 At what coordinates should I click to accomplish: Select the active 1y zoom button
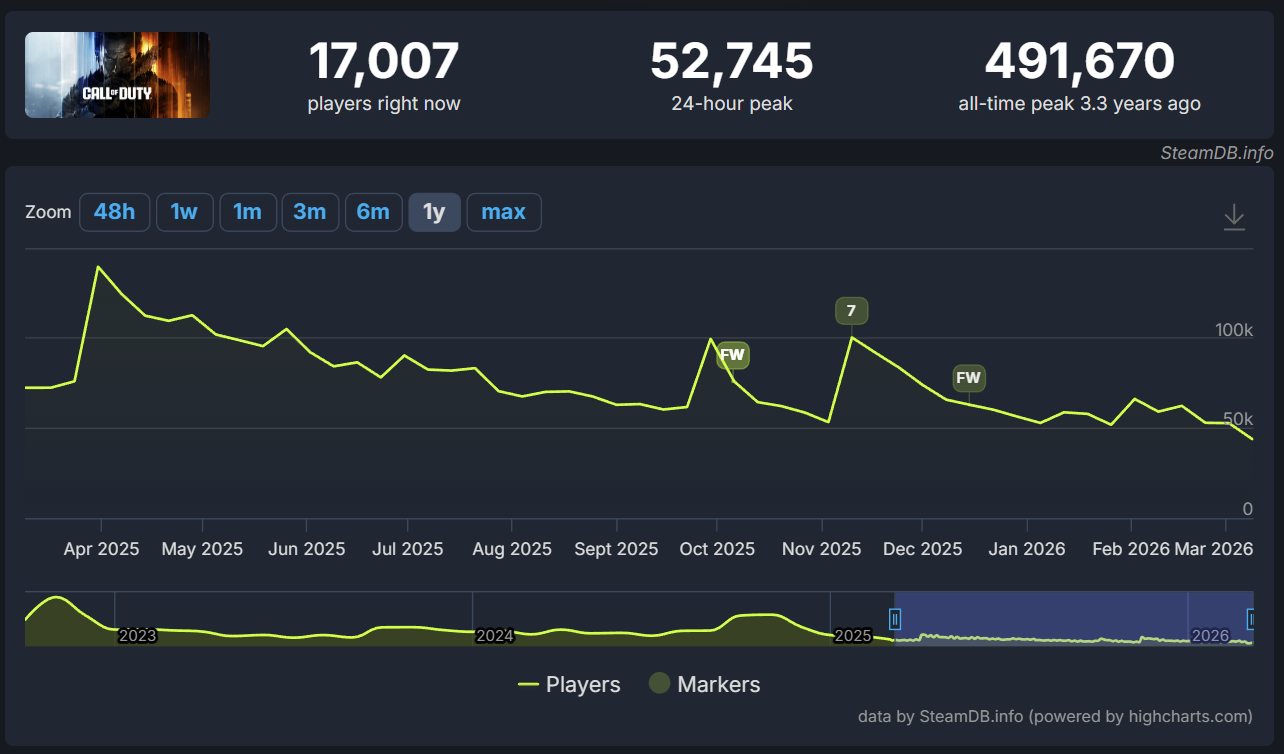click(434, 212)
